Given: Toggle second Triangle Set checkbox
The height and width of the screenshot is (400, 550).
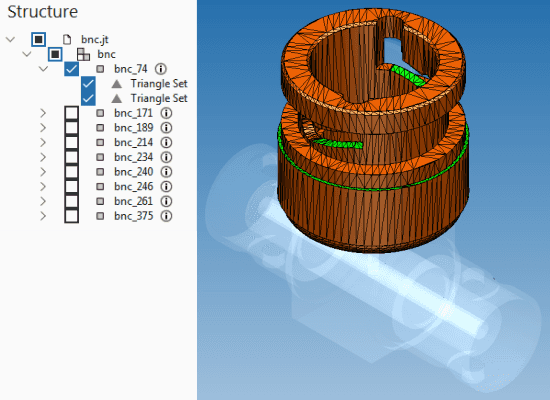Looking at the screenshot, I should click(x=88, y=98).
